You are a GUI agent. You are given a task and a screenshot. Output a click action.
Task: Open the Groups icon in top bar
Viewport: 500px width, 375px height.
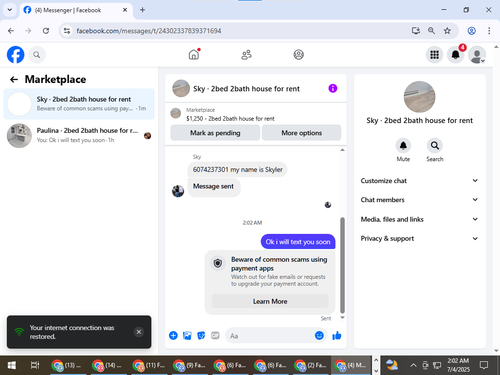(298, 55)
